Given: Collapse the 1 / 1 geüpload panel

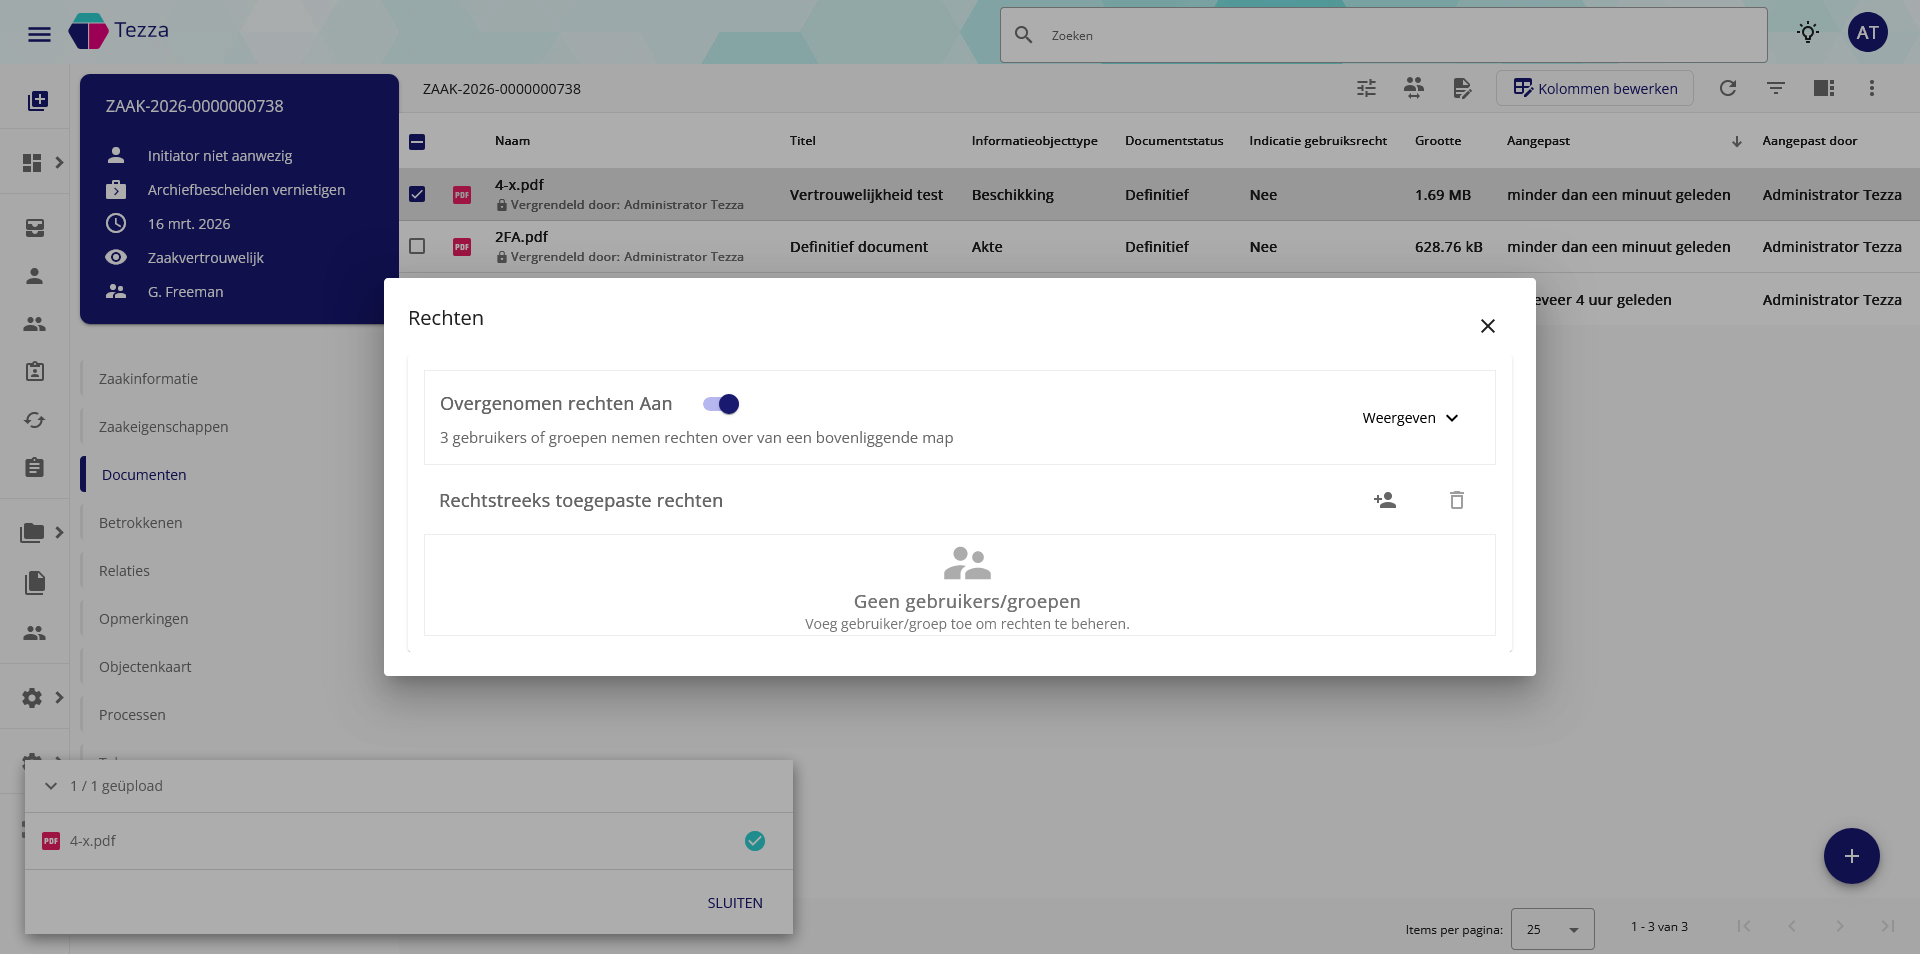Looking at the screenshot, I should point(51,786).
